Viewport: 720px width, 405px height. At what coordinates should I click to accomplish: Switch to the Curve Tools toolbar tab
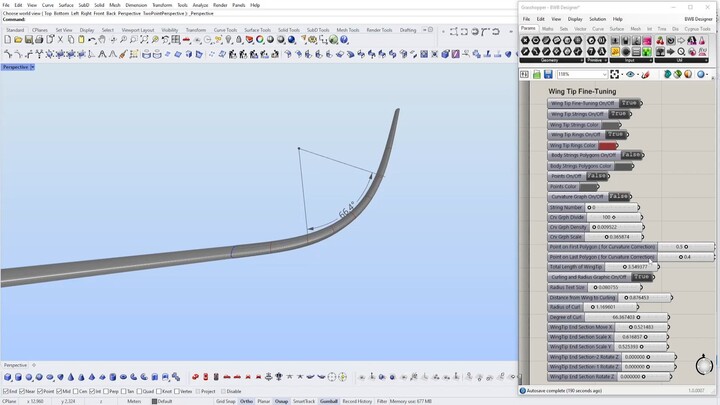coord(224,30)
